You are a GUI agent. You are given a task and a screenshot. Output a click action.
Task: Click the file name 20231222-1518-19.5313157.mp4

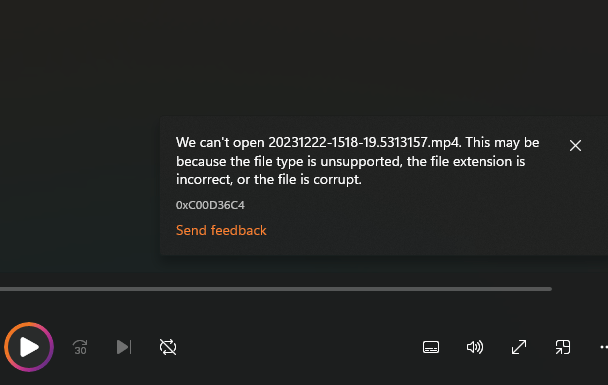pyautogui.click(x=364, y=142)
